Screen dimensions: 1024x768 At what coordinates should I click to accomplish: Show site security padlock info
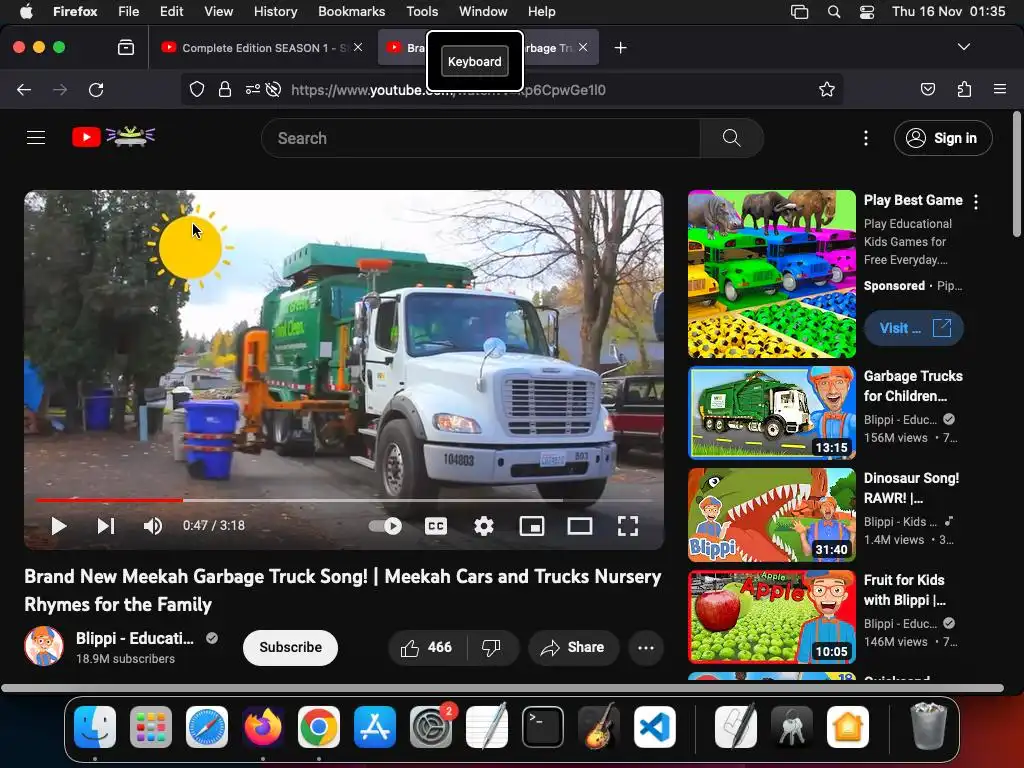tap(225, 89)
